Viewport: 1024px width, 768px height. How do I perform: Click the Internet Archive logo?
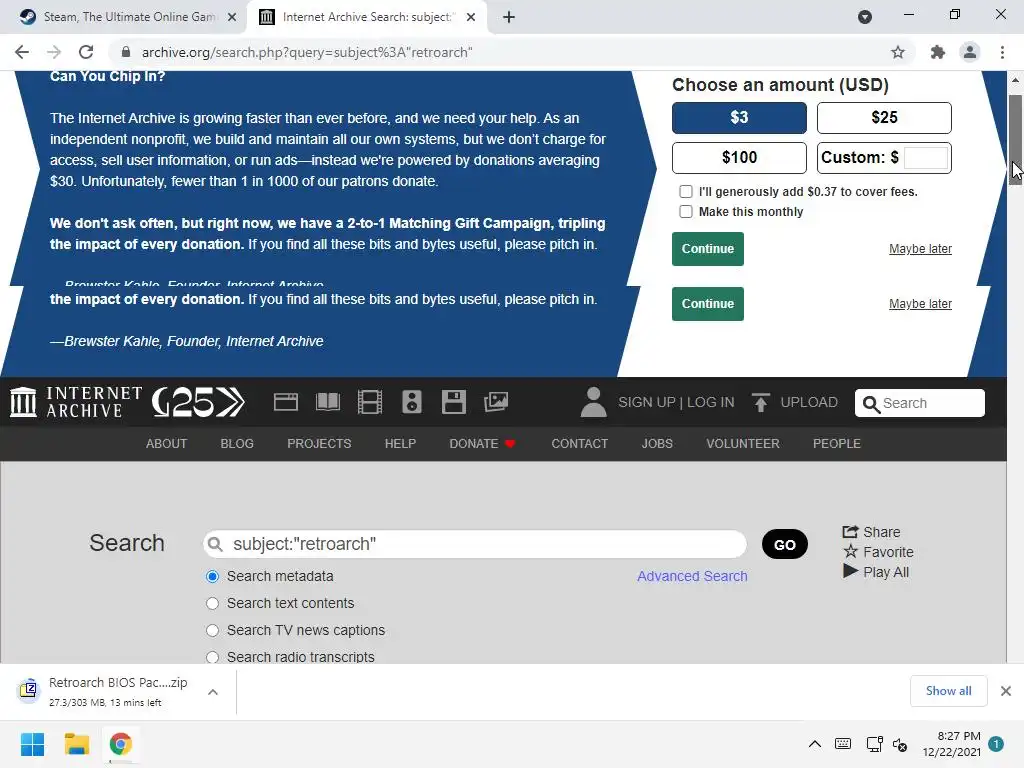pos(76,402)
